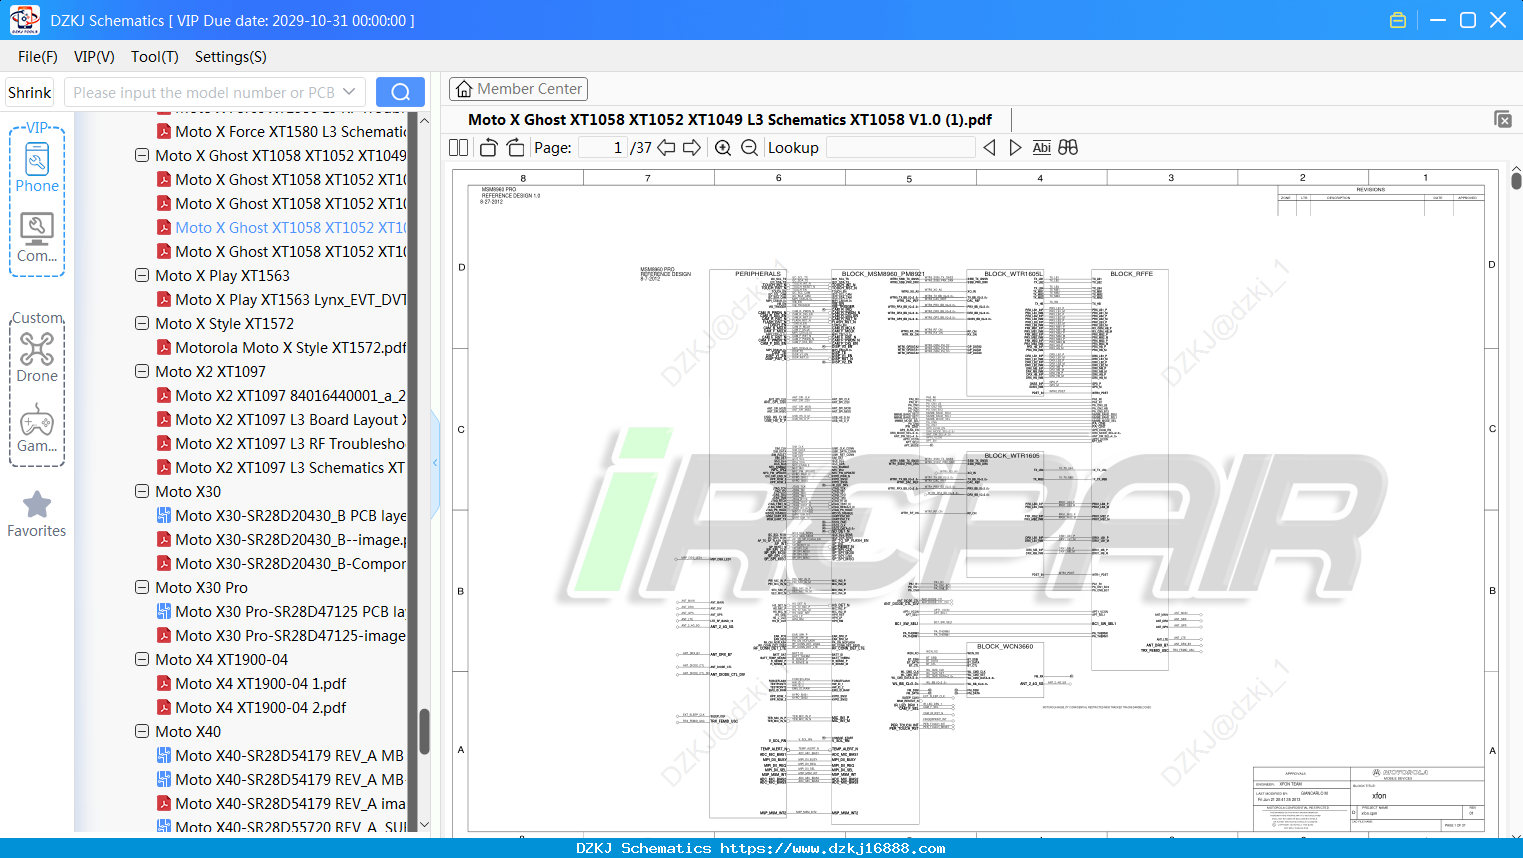This screenshot has height=858, width=1523.
Task: Click the PDF viewer scrollbar thumb
Action: 1516,181
